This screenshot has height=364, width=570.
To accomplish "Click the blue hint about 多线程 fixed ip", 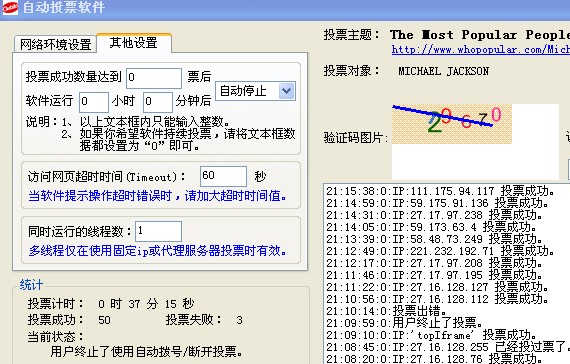I will 157,251.
